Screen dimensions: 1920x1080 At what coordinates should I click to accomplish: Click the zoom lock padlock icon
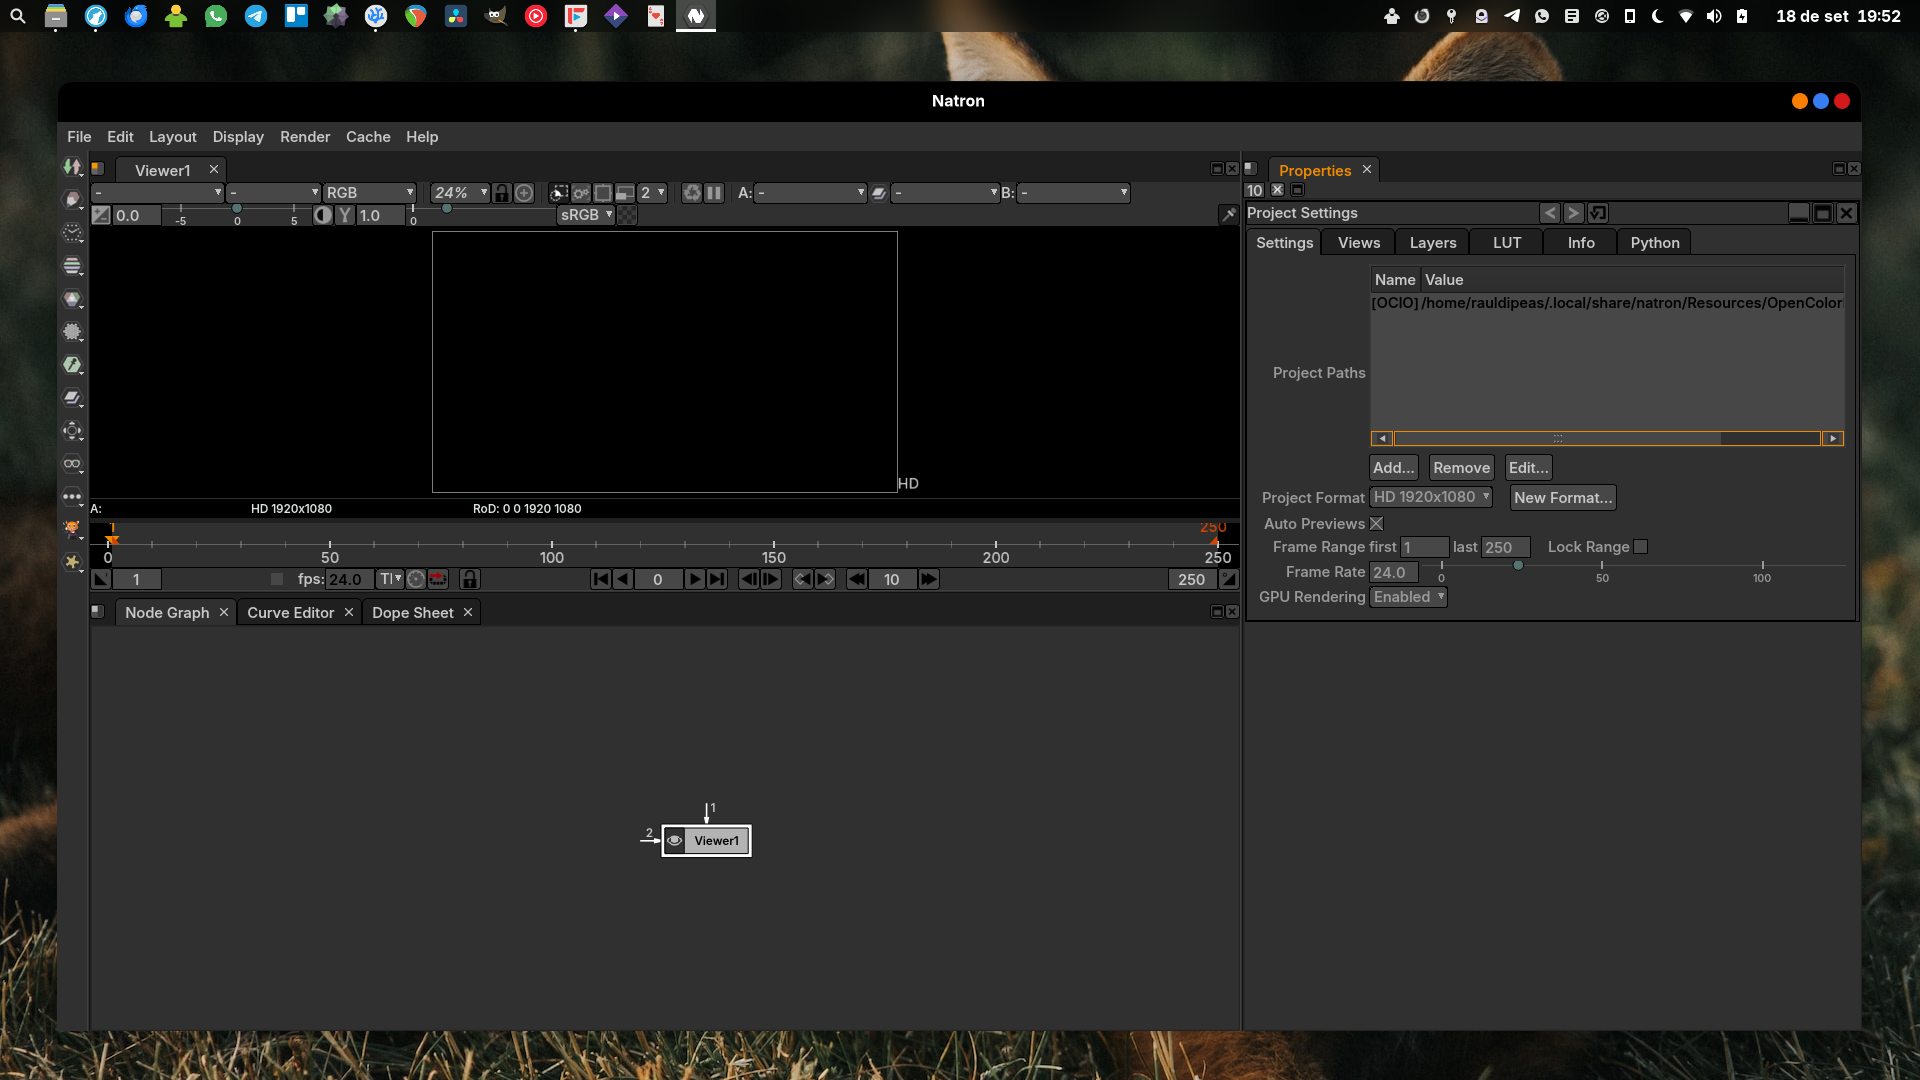502,193
